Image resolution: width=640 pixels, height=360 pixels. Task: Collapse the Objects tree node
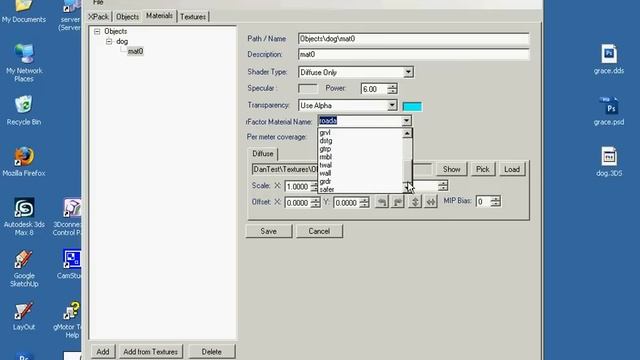coord(97,31)
